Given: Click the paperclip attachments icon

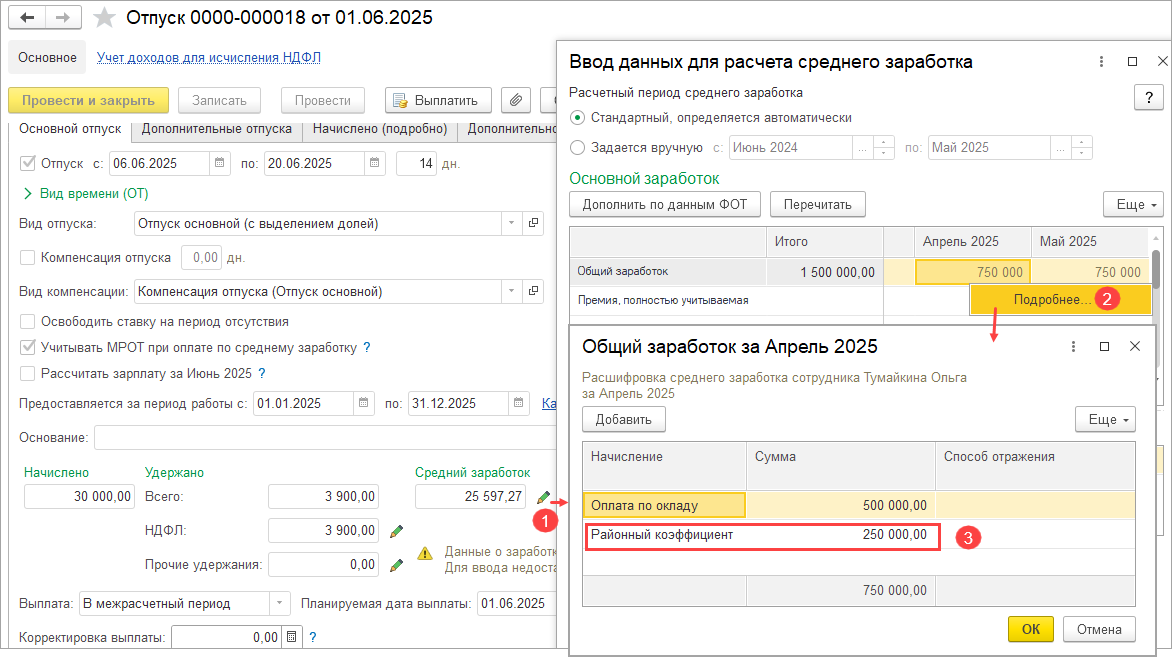Looking at the screenshot, I should (x=516, y=100).
